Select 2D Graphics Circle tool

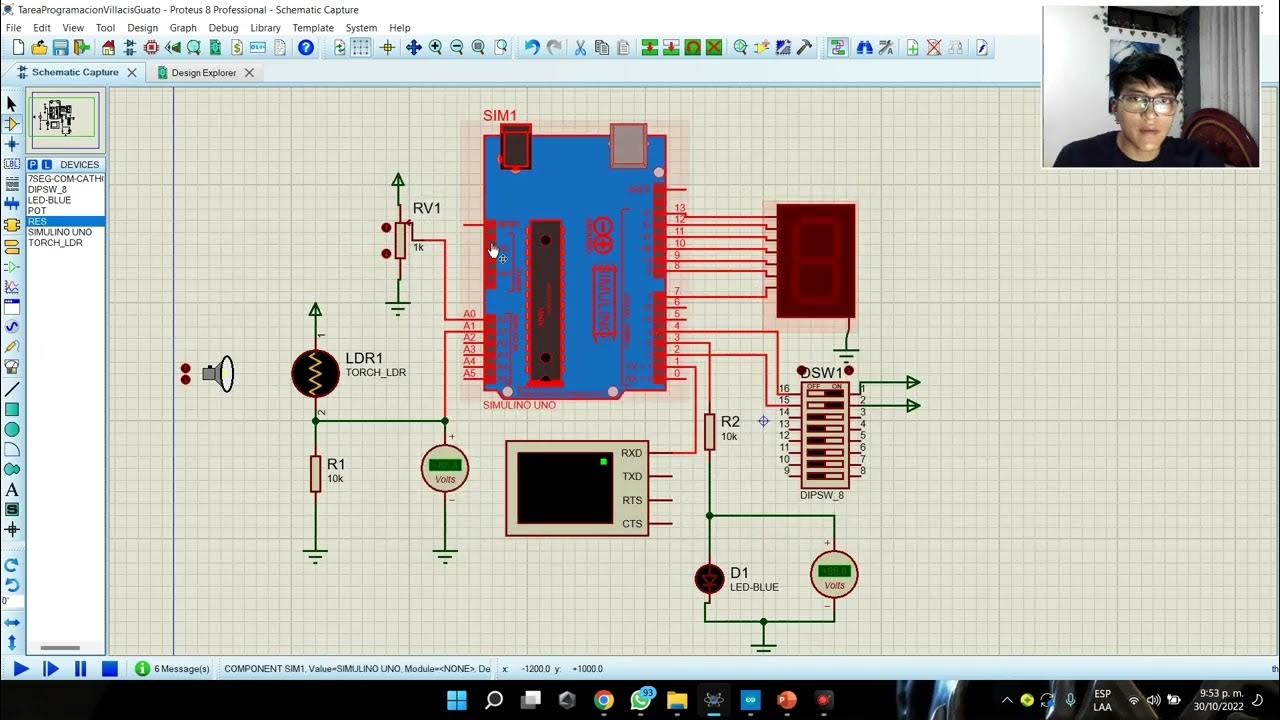(x=12, y=429)
